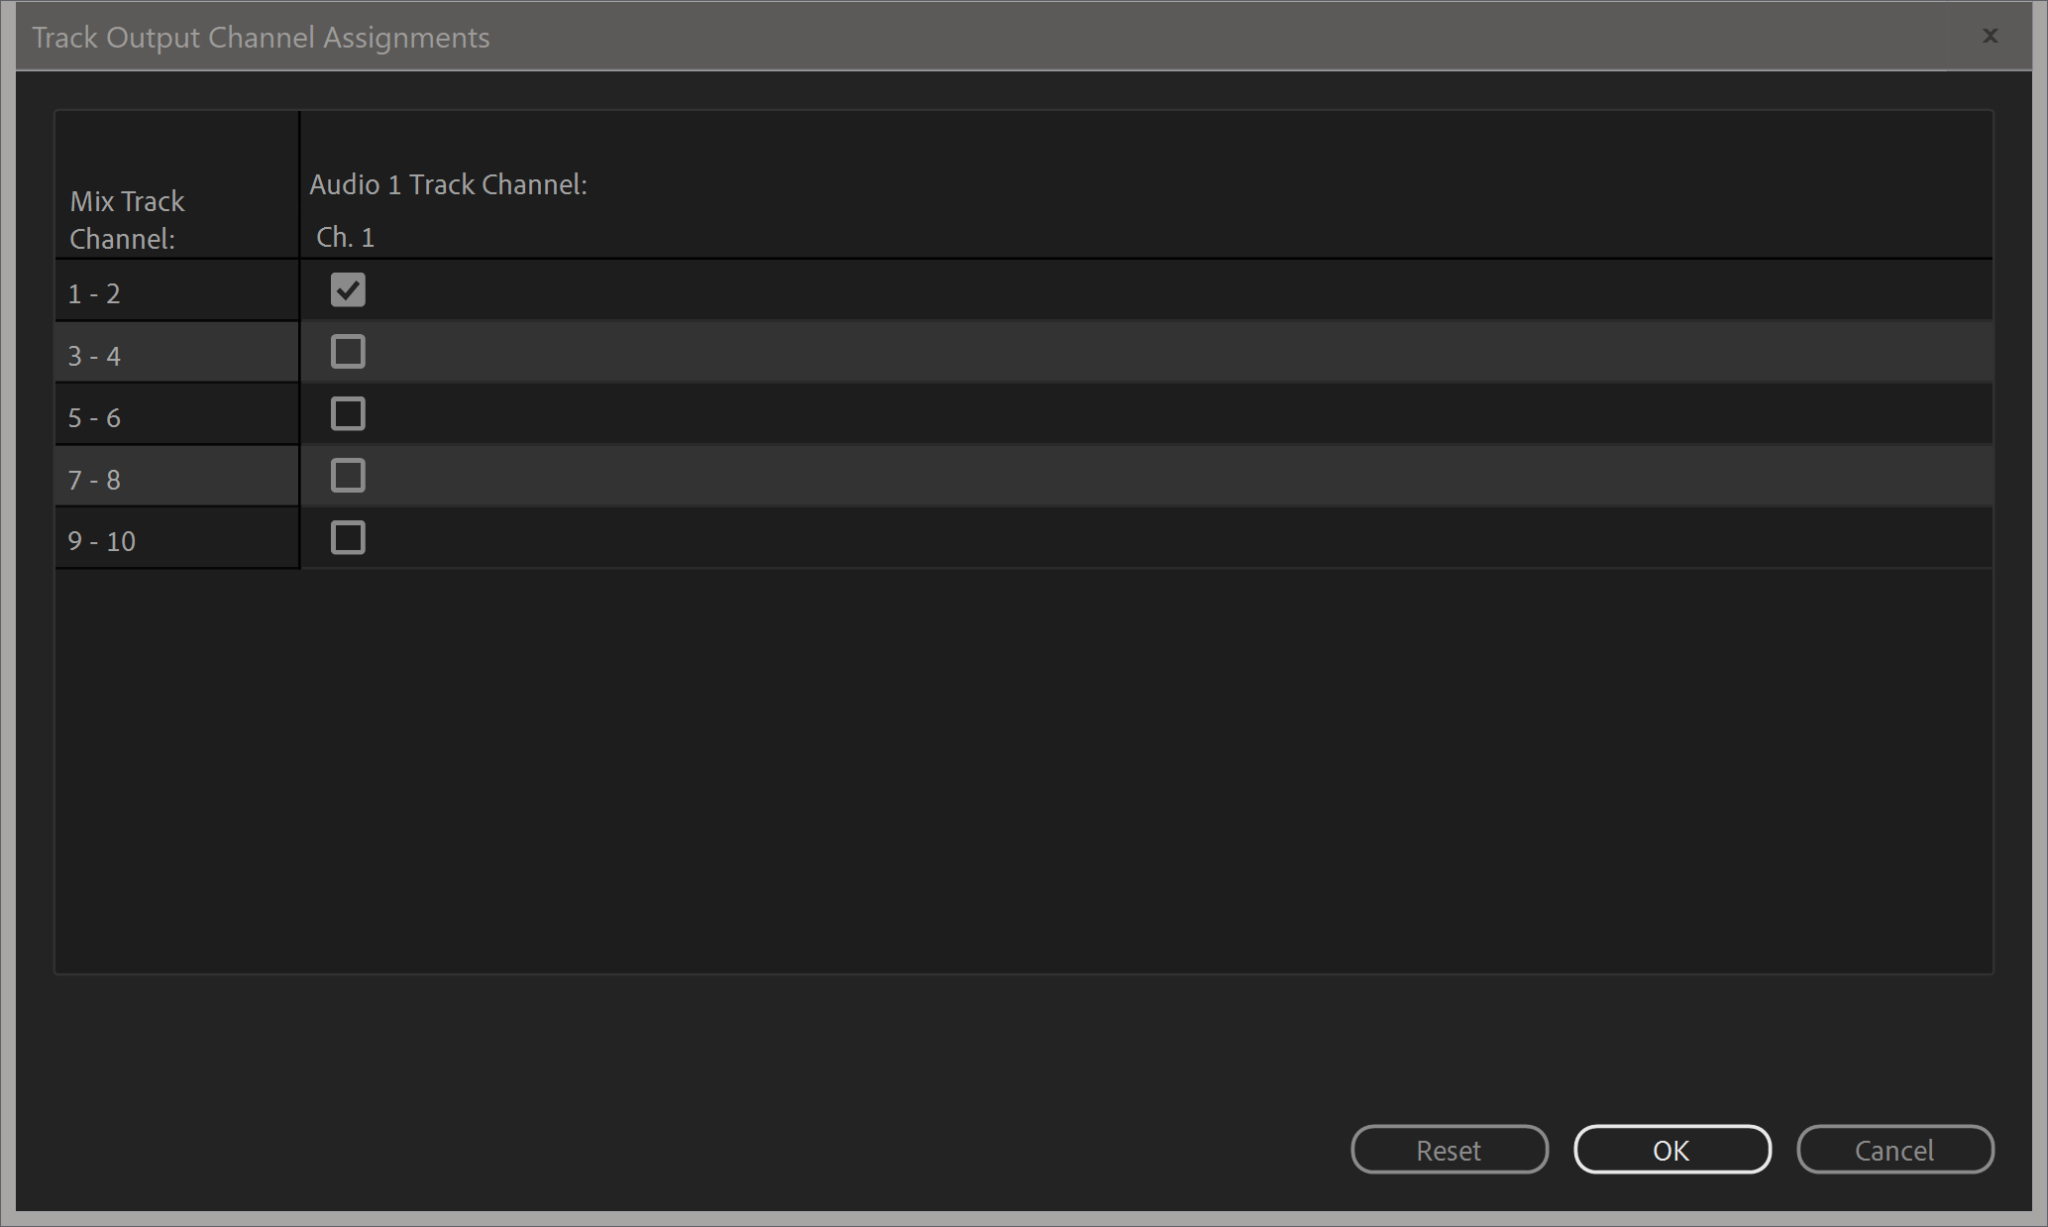Select the 7 - 8 row label
2048x1227 pixels.
(x=94, y=478)
